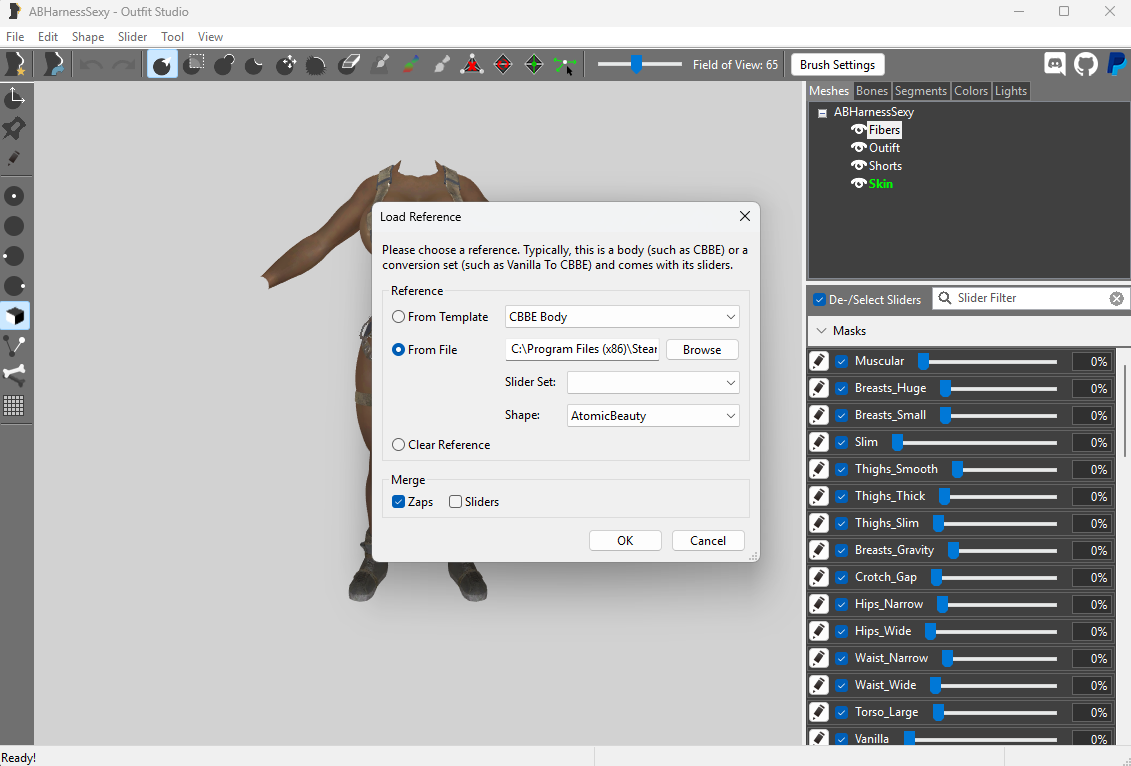
Task: Click the Load Project icon with blue arrow
Action: click(x=54, y=64)
